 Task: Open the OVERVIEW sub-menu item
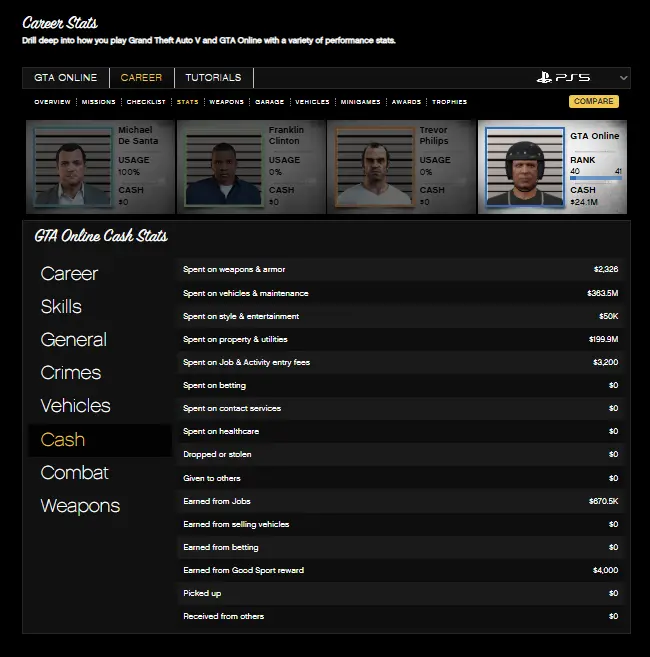click(x=52, y=102)
